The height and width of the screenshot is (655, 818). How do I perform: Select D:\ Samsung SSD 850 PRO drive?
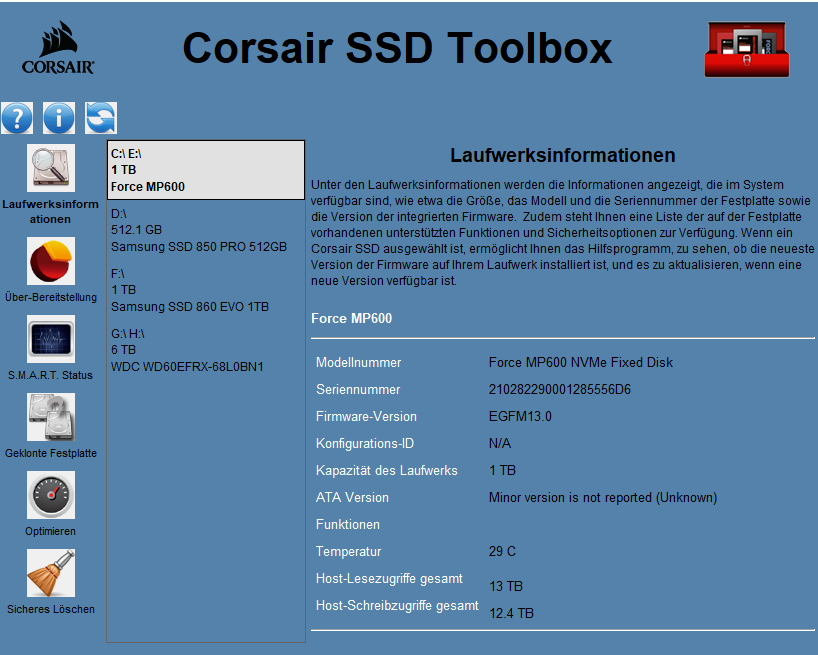(x=206, y=230)
